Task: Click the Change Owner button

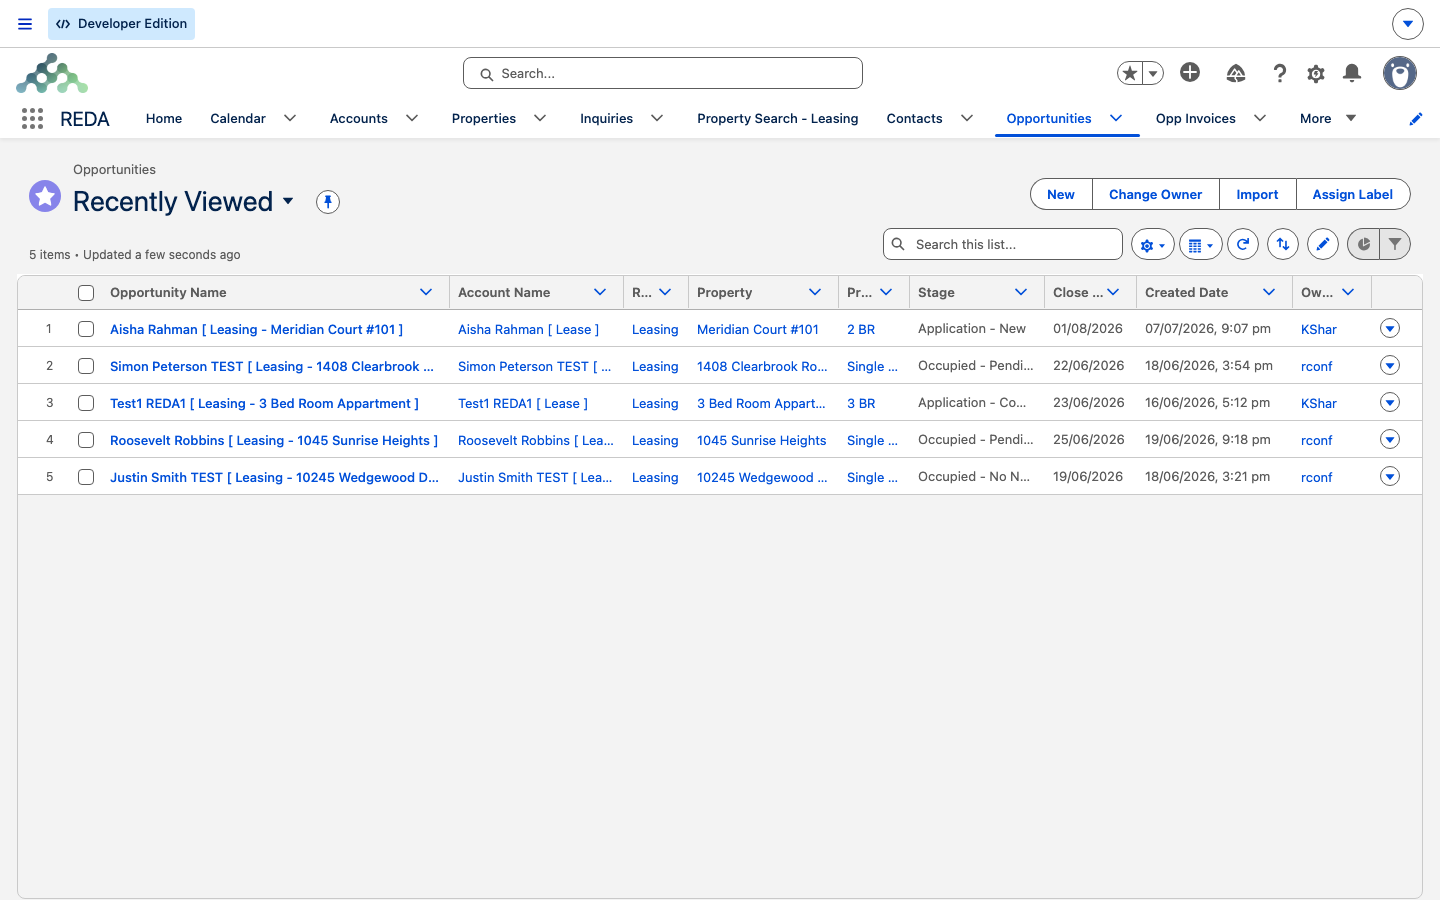Action: coord(1155,194)
